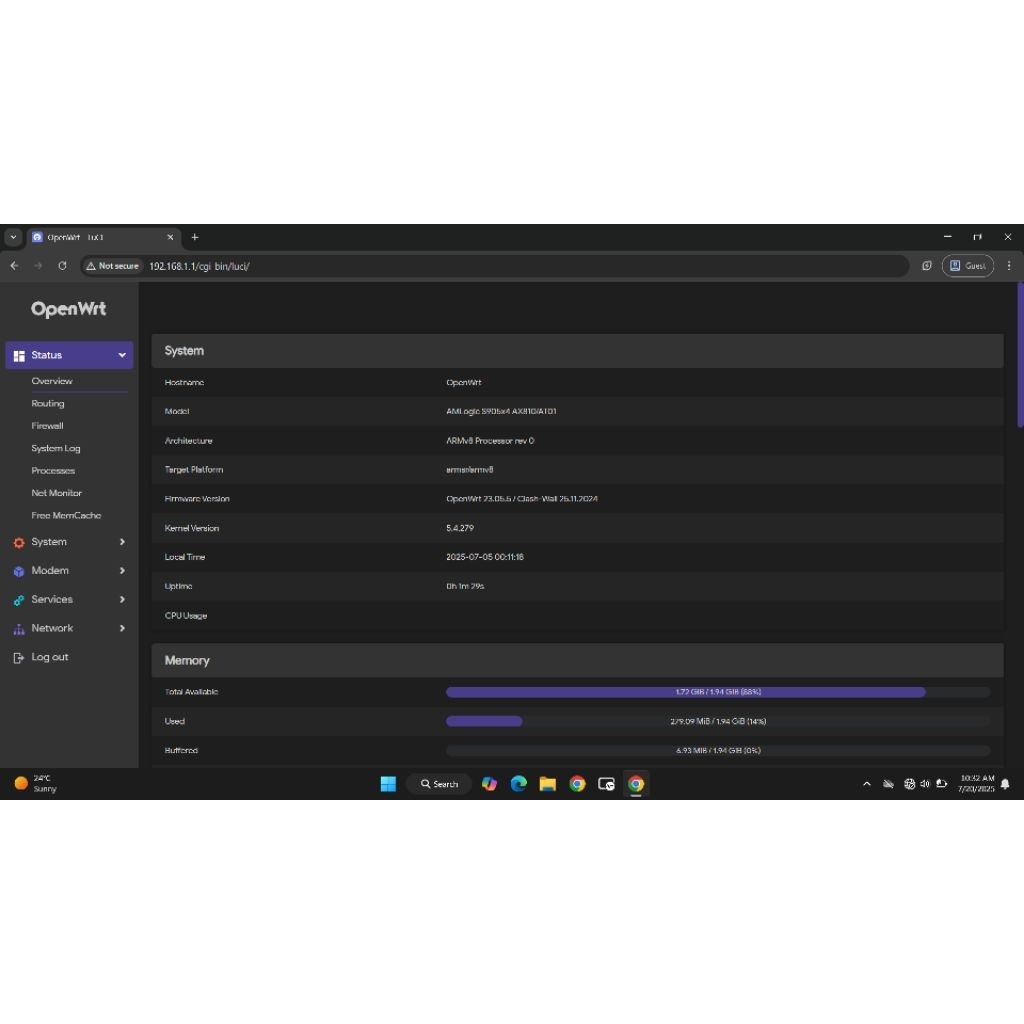The image size is (1024, 1024).
Task: Show hidden system tray icons
Action: click(867, 784)
